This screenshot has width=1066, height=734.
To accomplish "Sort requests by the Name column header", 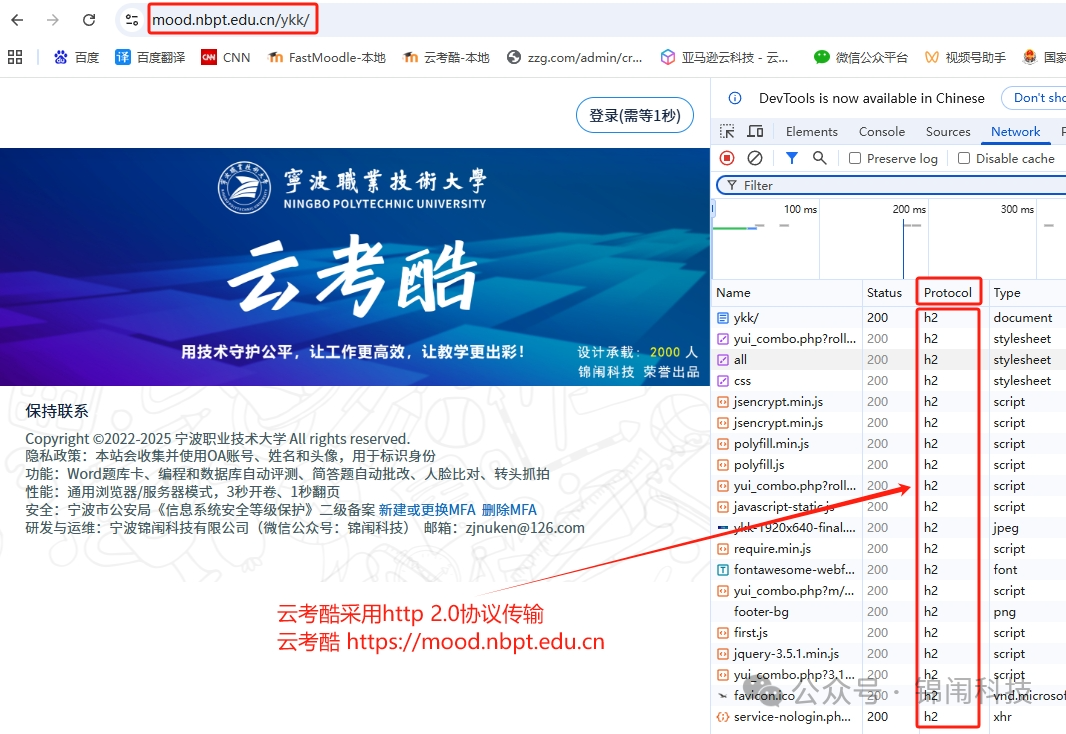I will [x=787, y=292].
